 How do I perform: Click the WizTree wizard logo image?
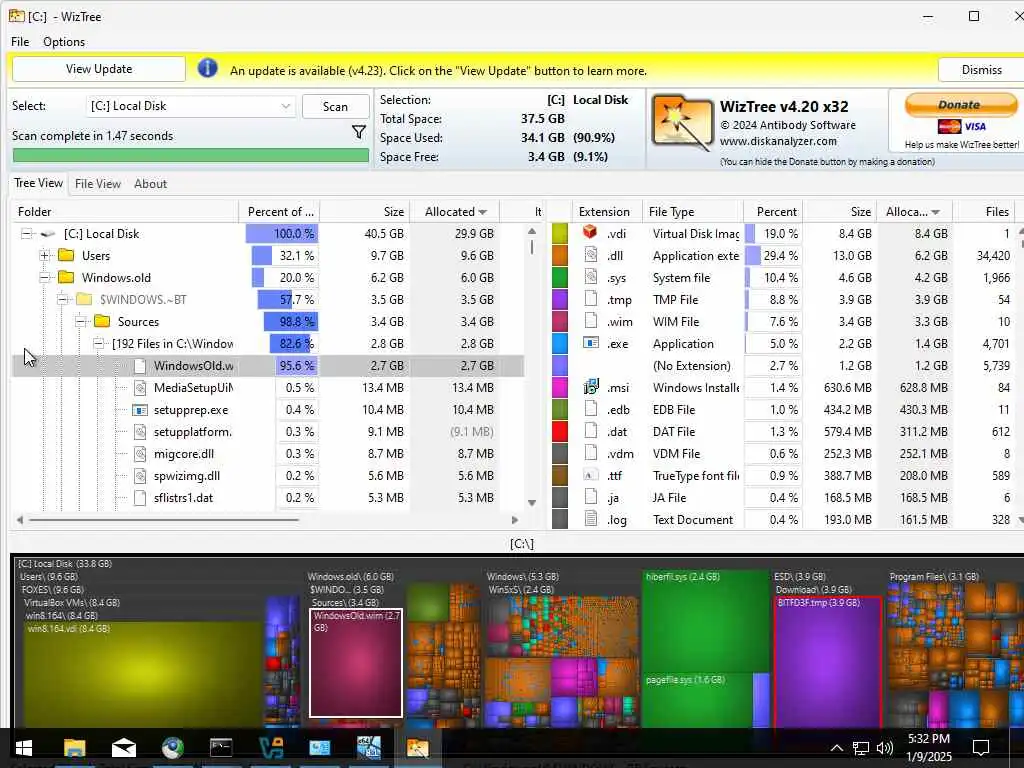click(682, 123)
